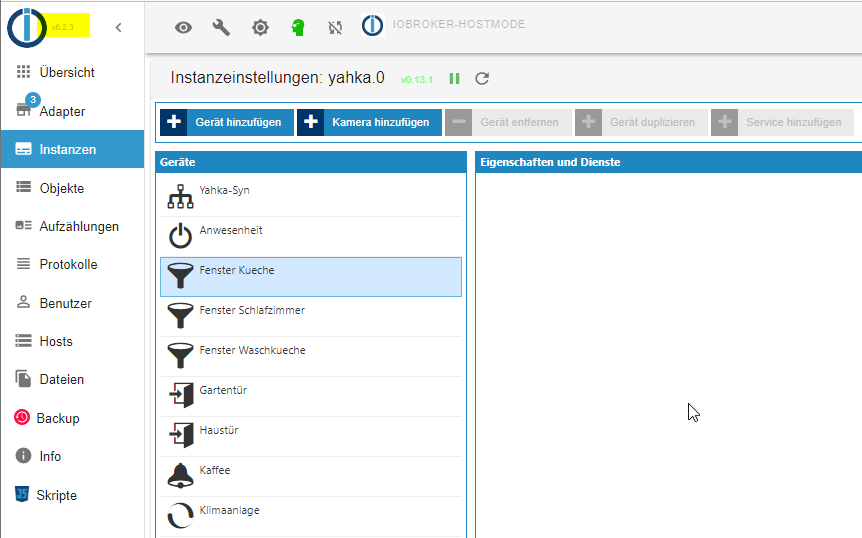The width and height of the screenshot is (862, 538).
Task: Open the Info section
Action: click(73, 456)
